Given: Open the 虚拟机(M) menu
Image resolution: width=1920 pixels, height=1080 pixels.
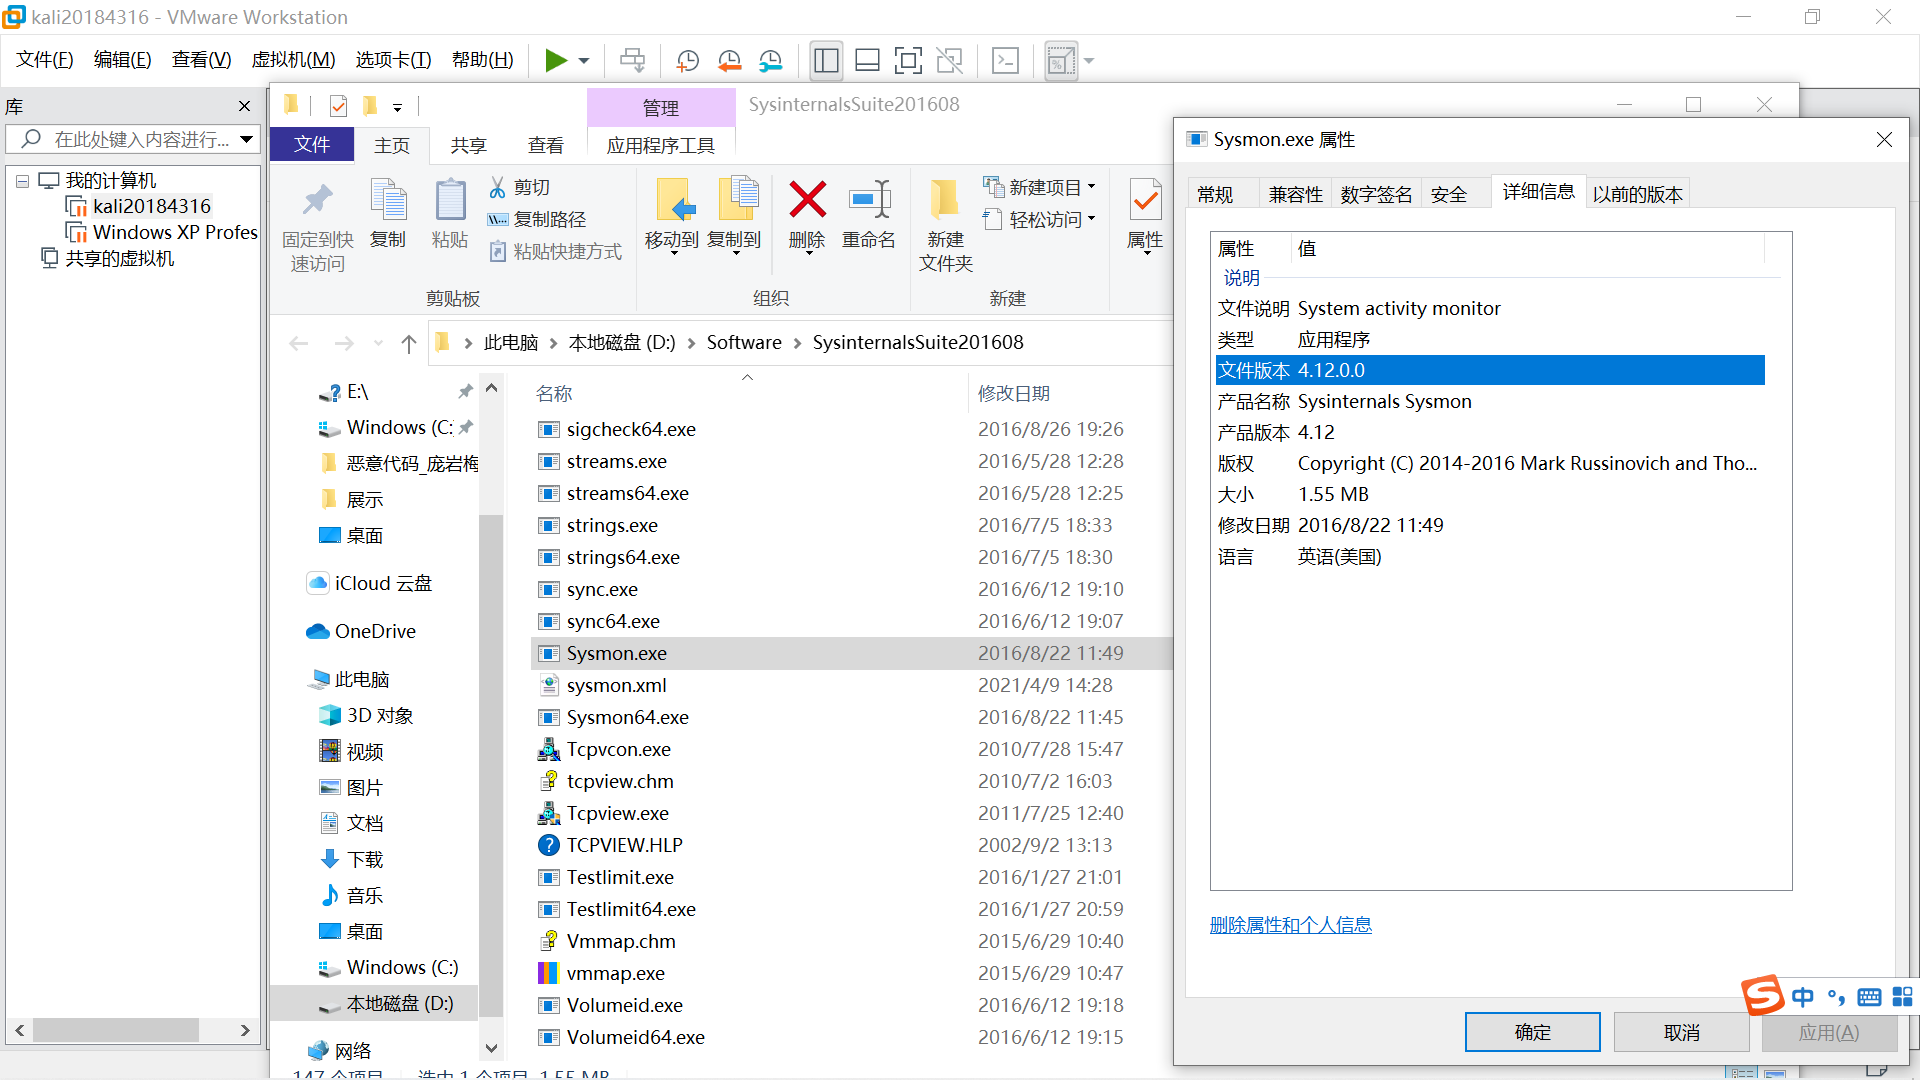Looking at the screenshot, I should coord(293,60).
